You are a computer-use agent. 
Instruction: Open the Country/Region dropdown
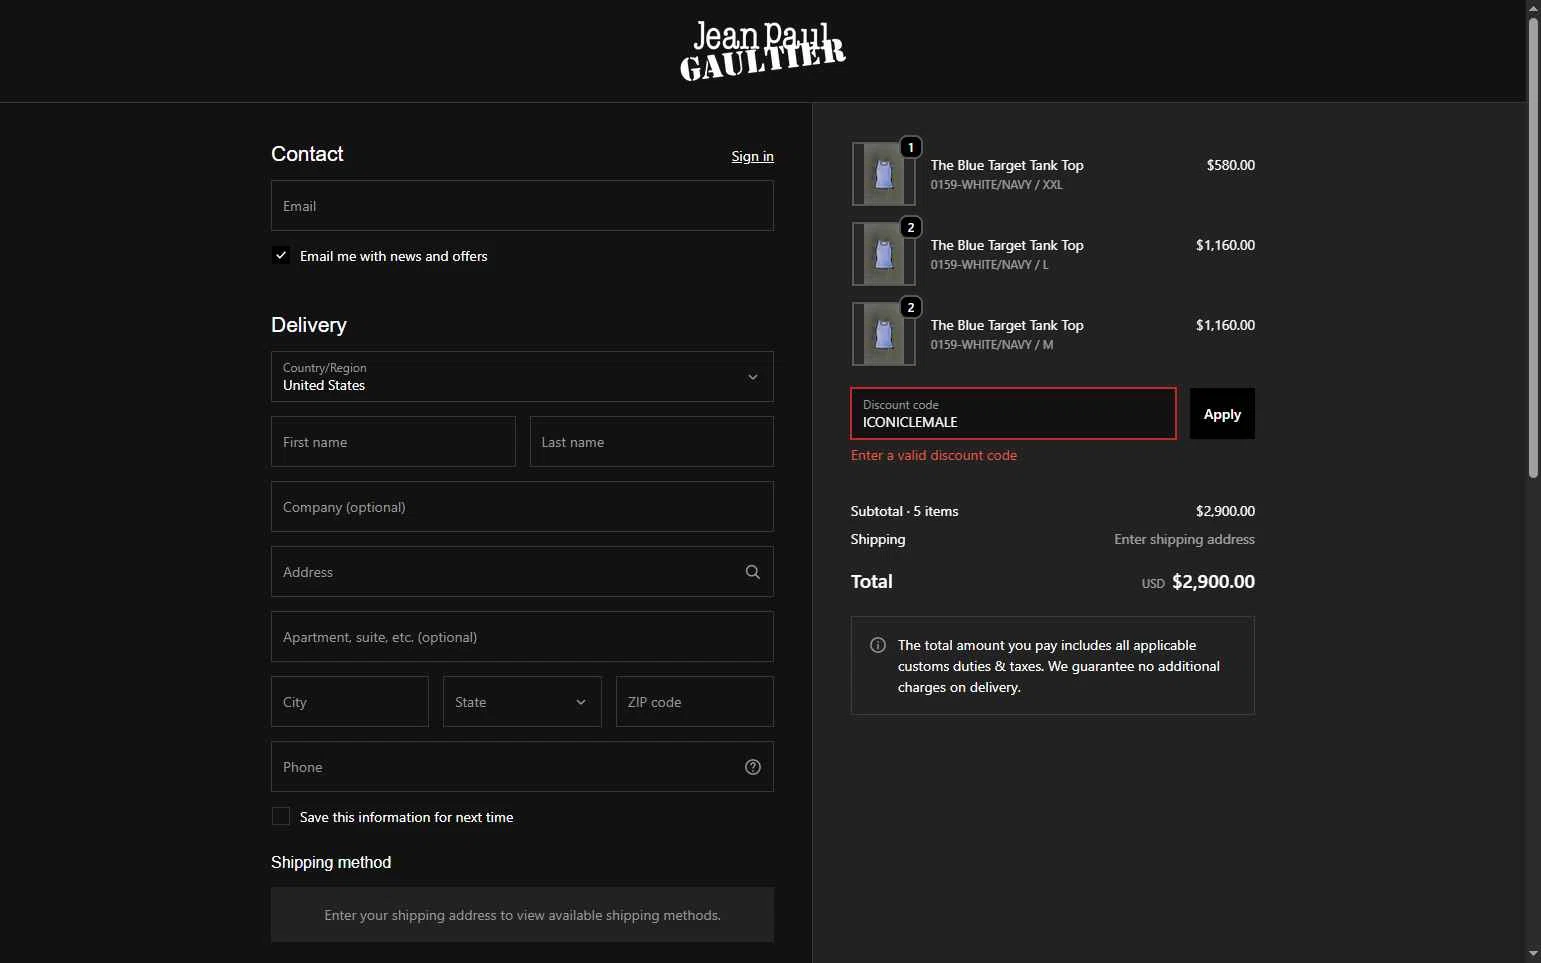click(x=522, y=376)
